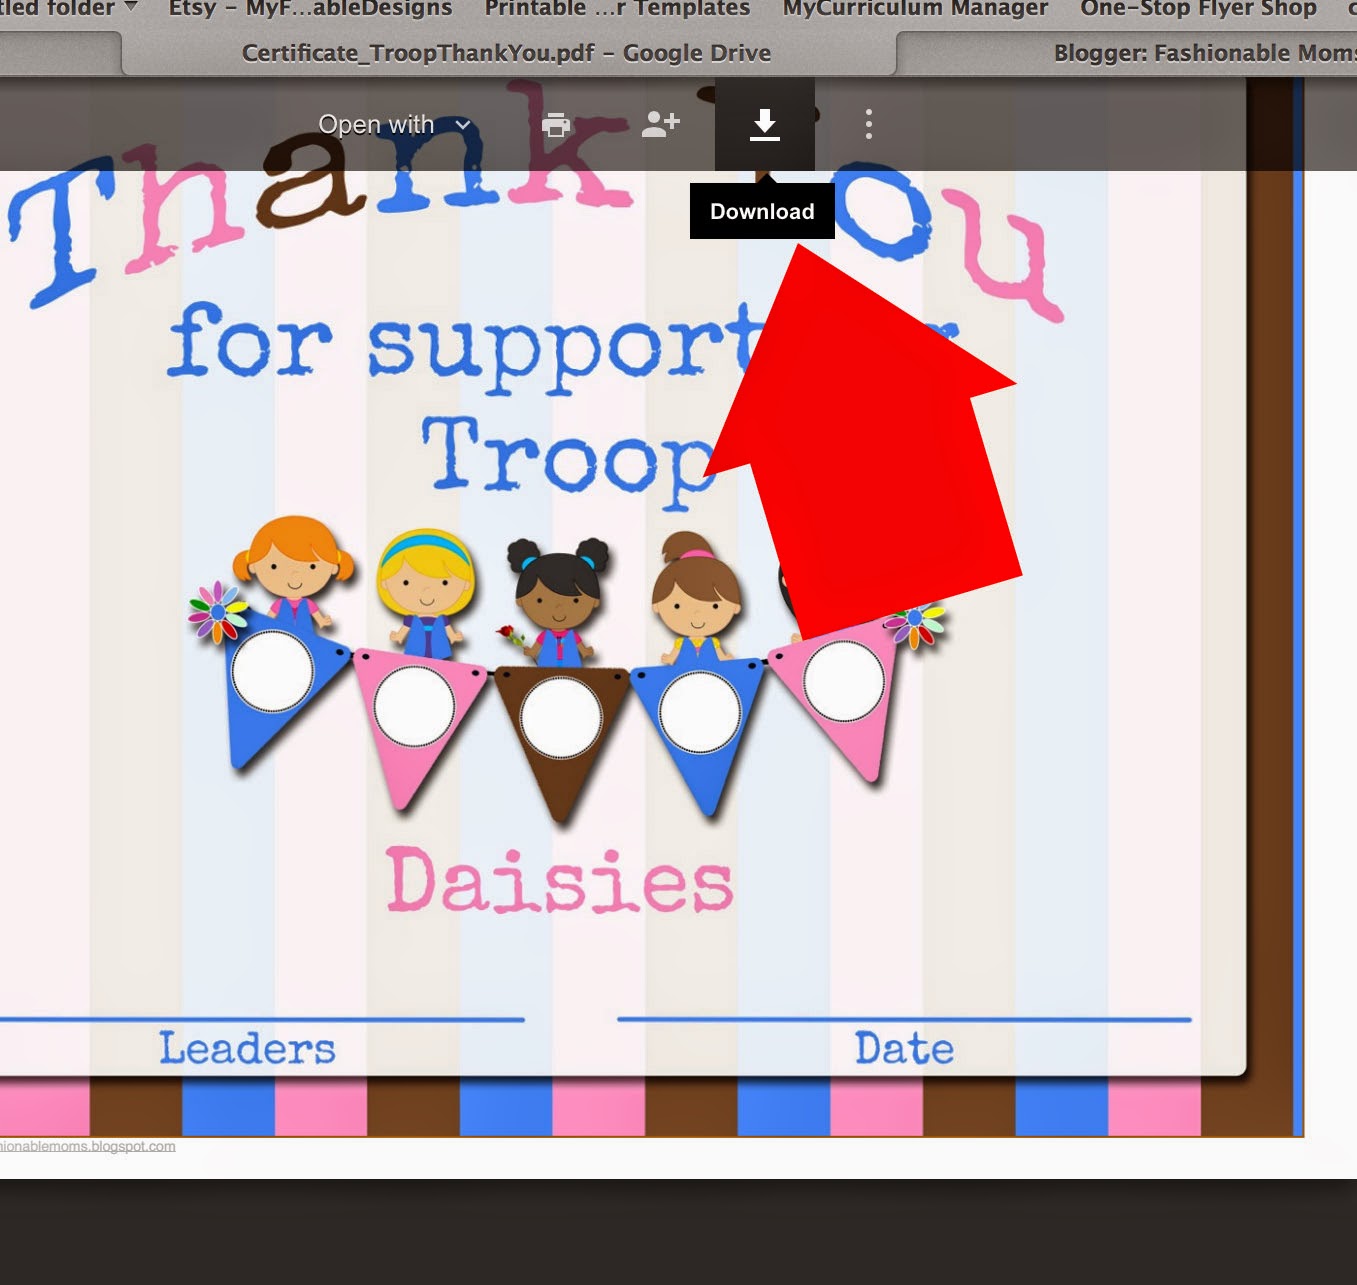The height and width of the screenshot is (1285, 1357).
Task: Open the One-Stop Flyer Shop bookmark
Action: coord(1198,9)
